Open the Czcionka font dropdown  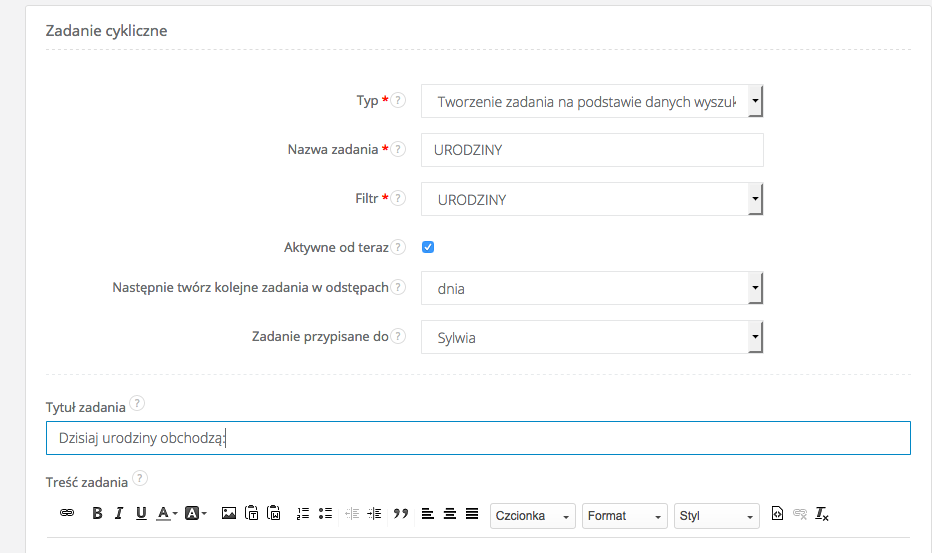(x=533, y=516)
